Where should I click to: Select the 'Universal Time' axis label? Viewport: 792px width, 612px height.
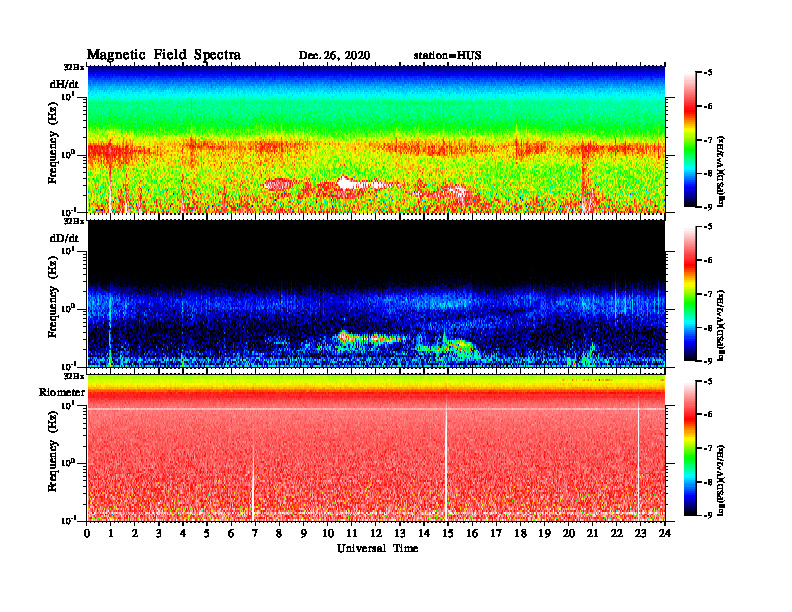(x=377, y=548)
